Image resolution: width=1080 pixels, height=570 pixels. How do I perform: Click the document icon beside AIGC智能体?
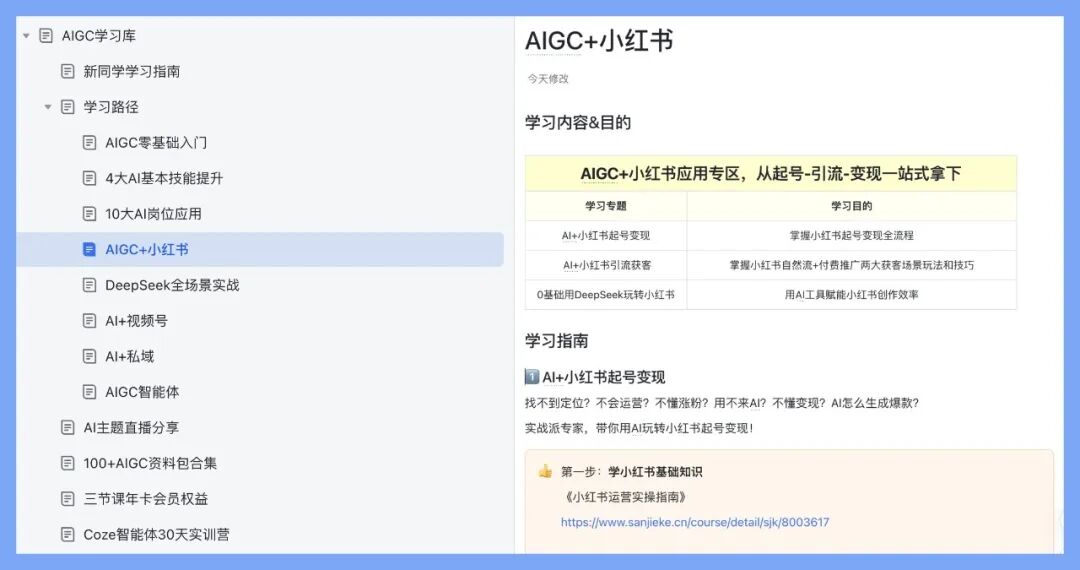click(x=90, y=392)
